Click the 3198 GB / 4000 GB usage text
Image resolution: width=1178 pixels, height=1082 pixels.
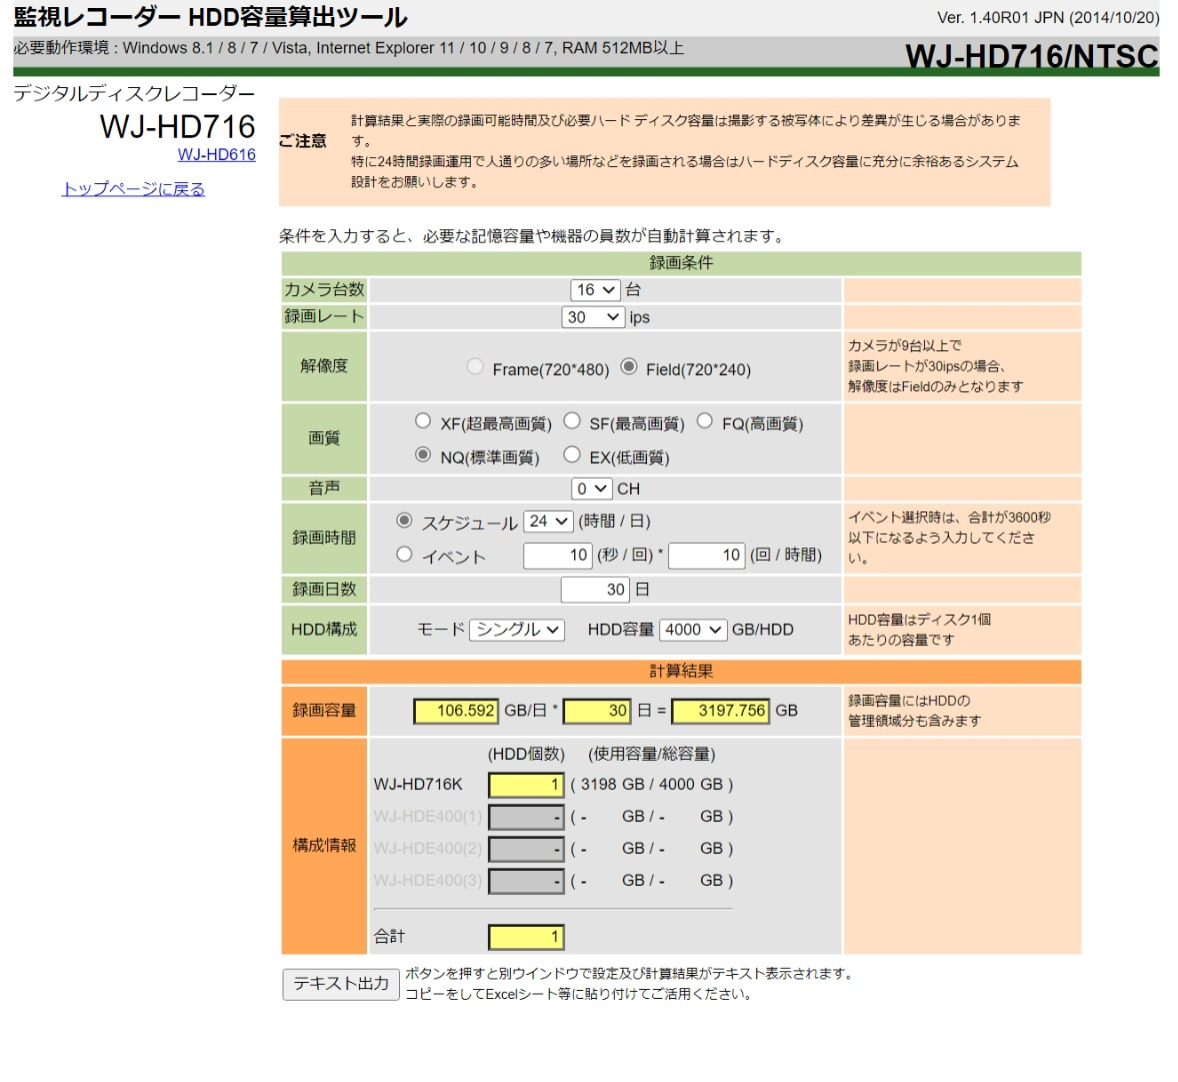tap(651, 785)
